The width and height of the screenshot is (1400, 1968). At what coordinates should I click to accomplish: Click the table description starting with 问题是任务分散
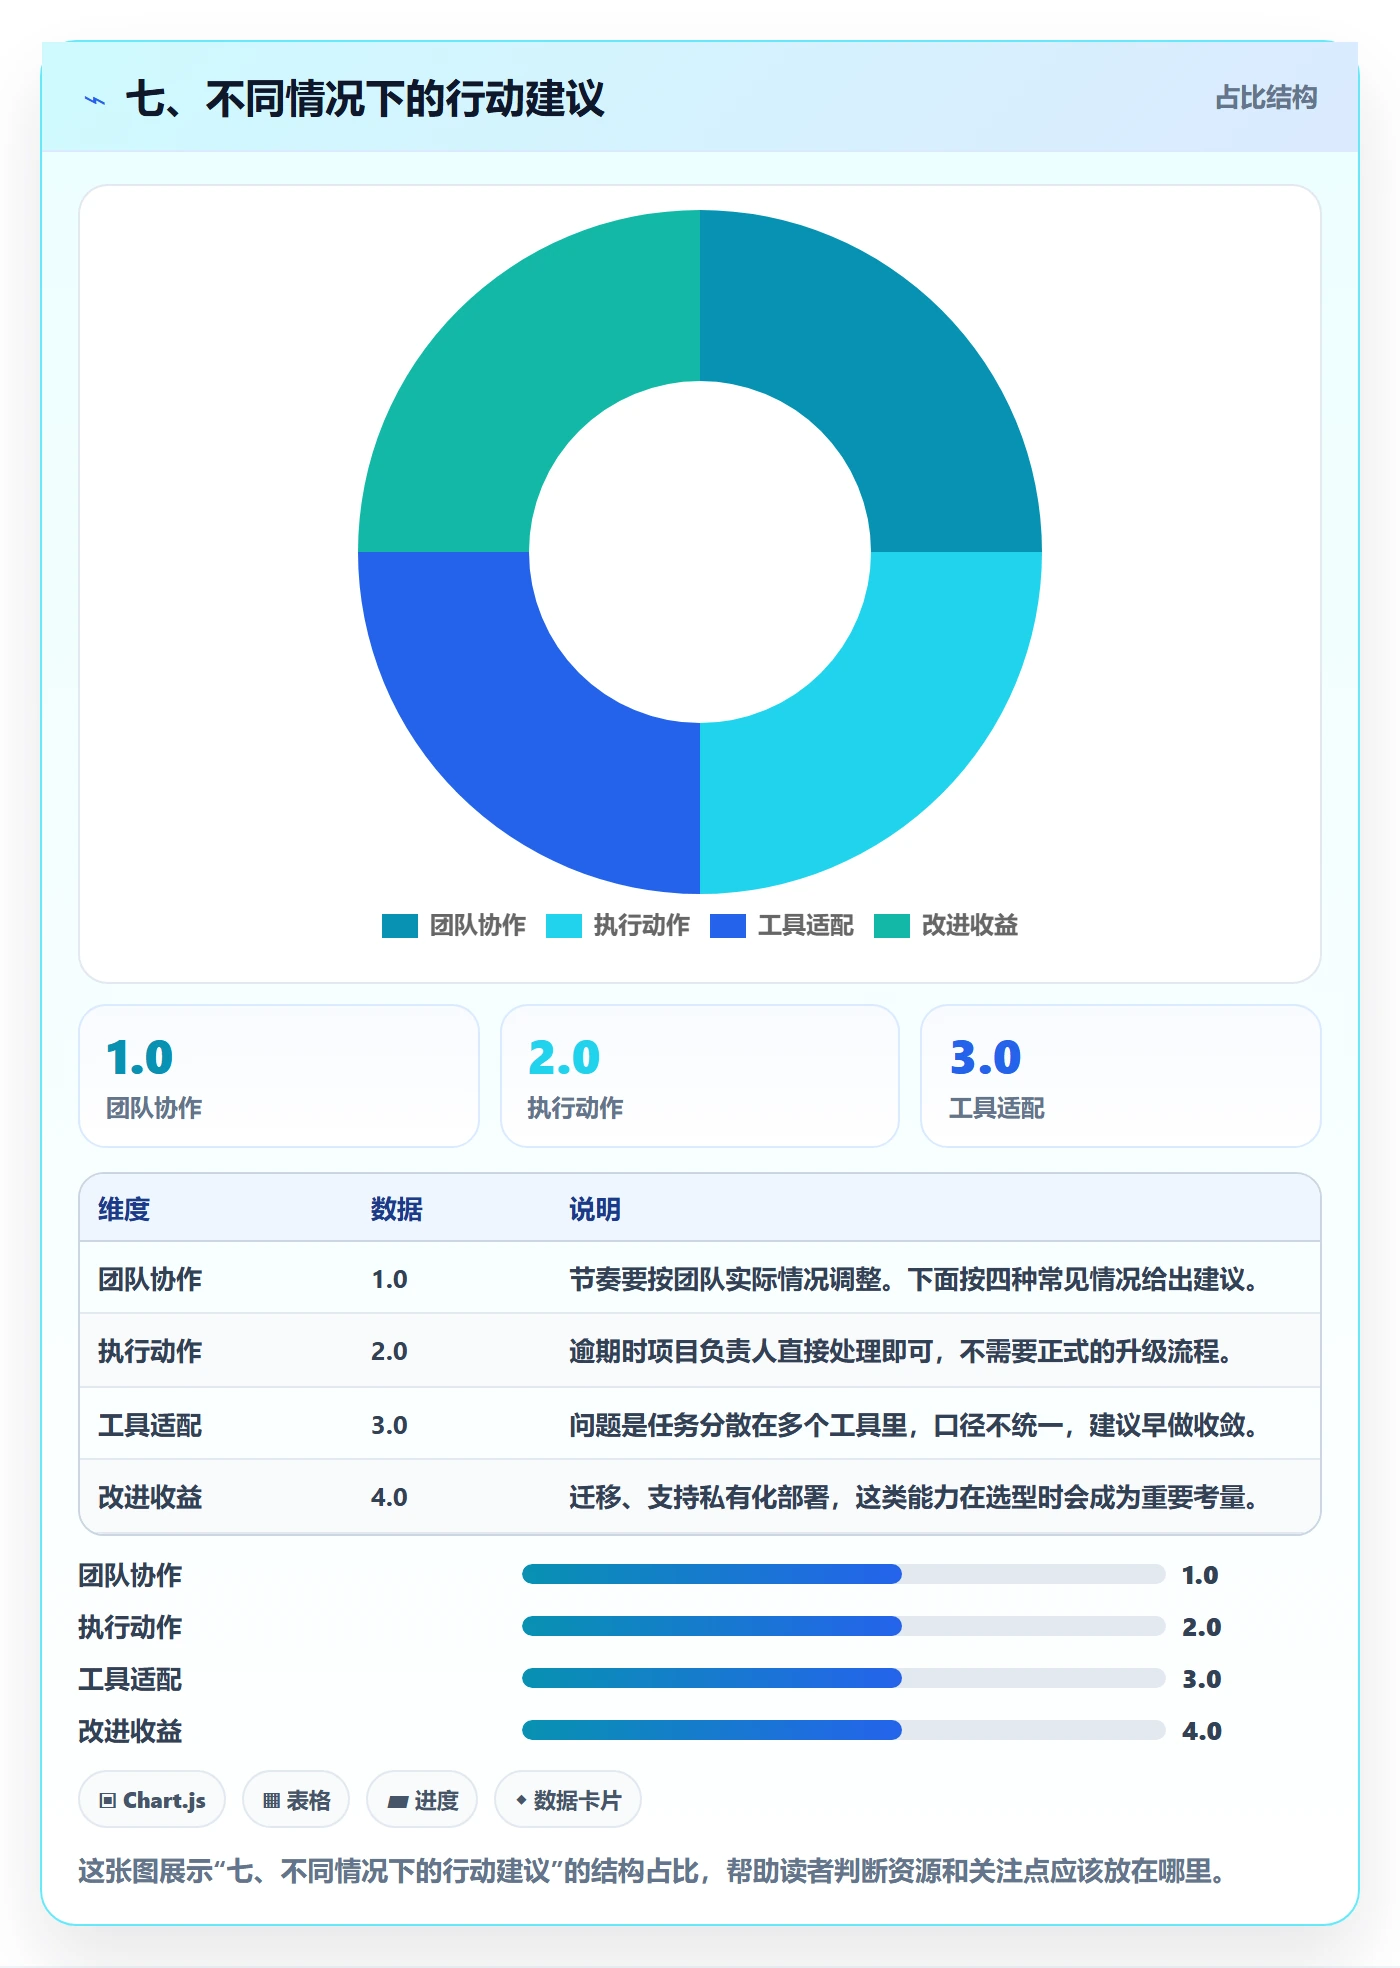click(913, 1425)
